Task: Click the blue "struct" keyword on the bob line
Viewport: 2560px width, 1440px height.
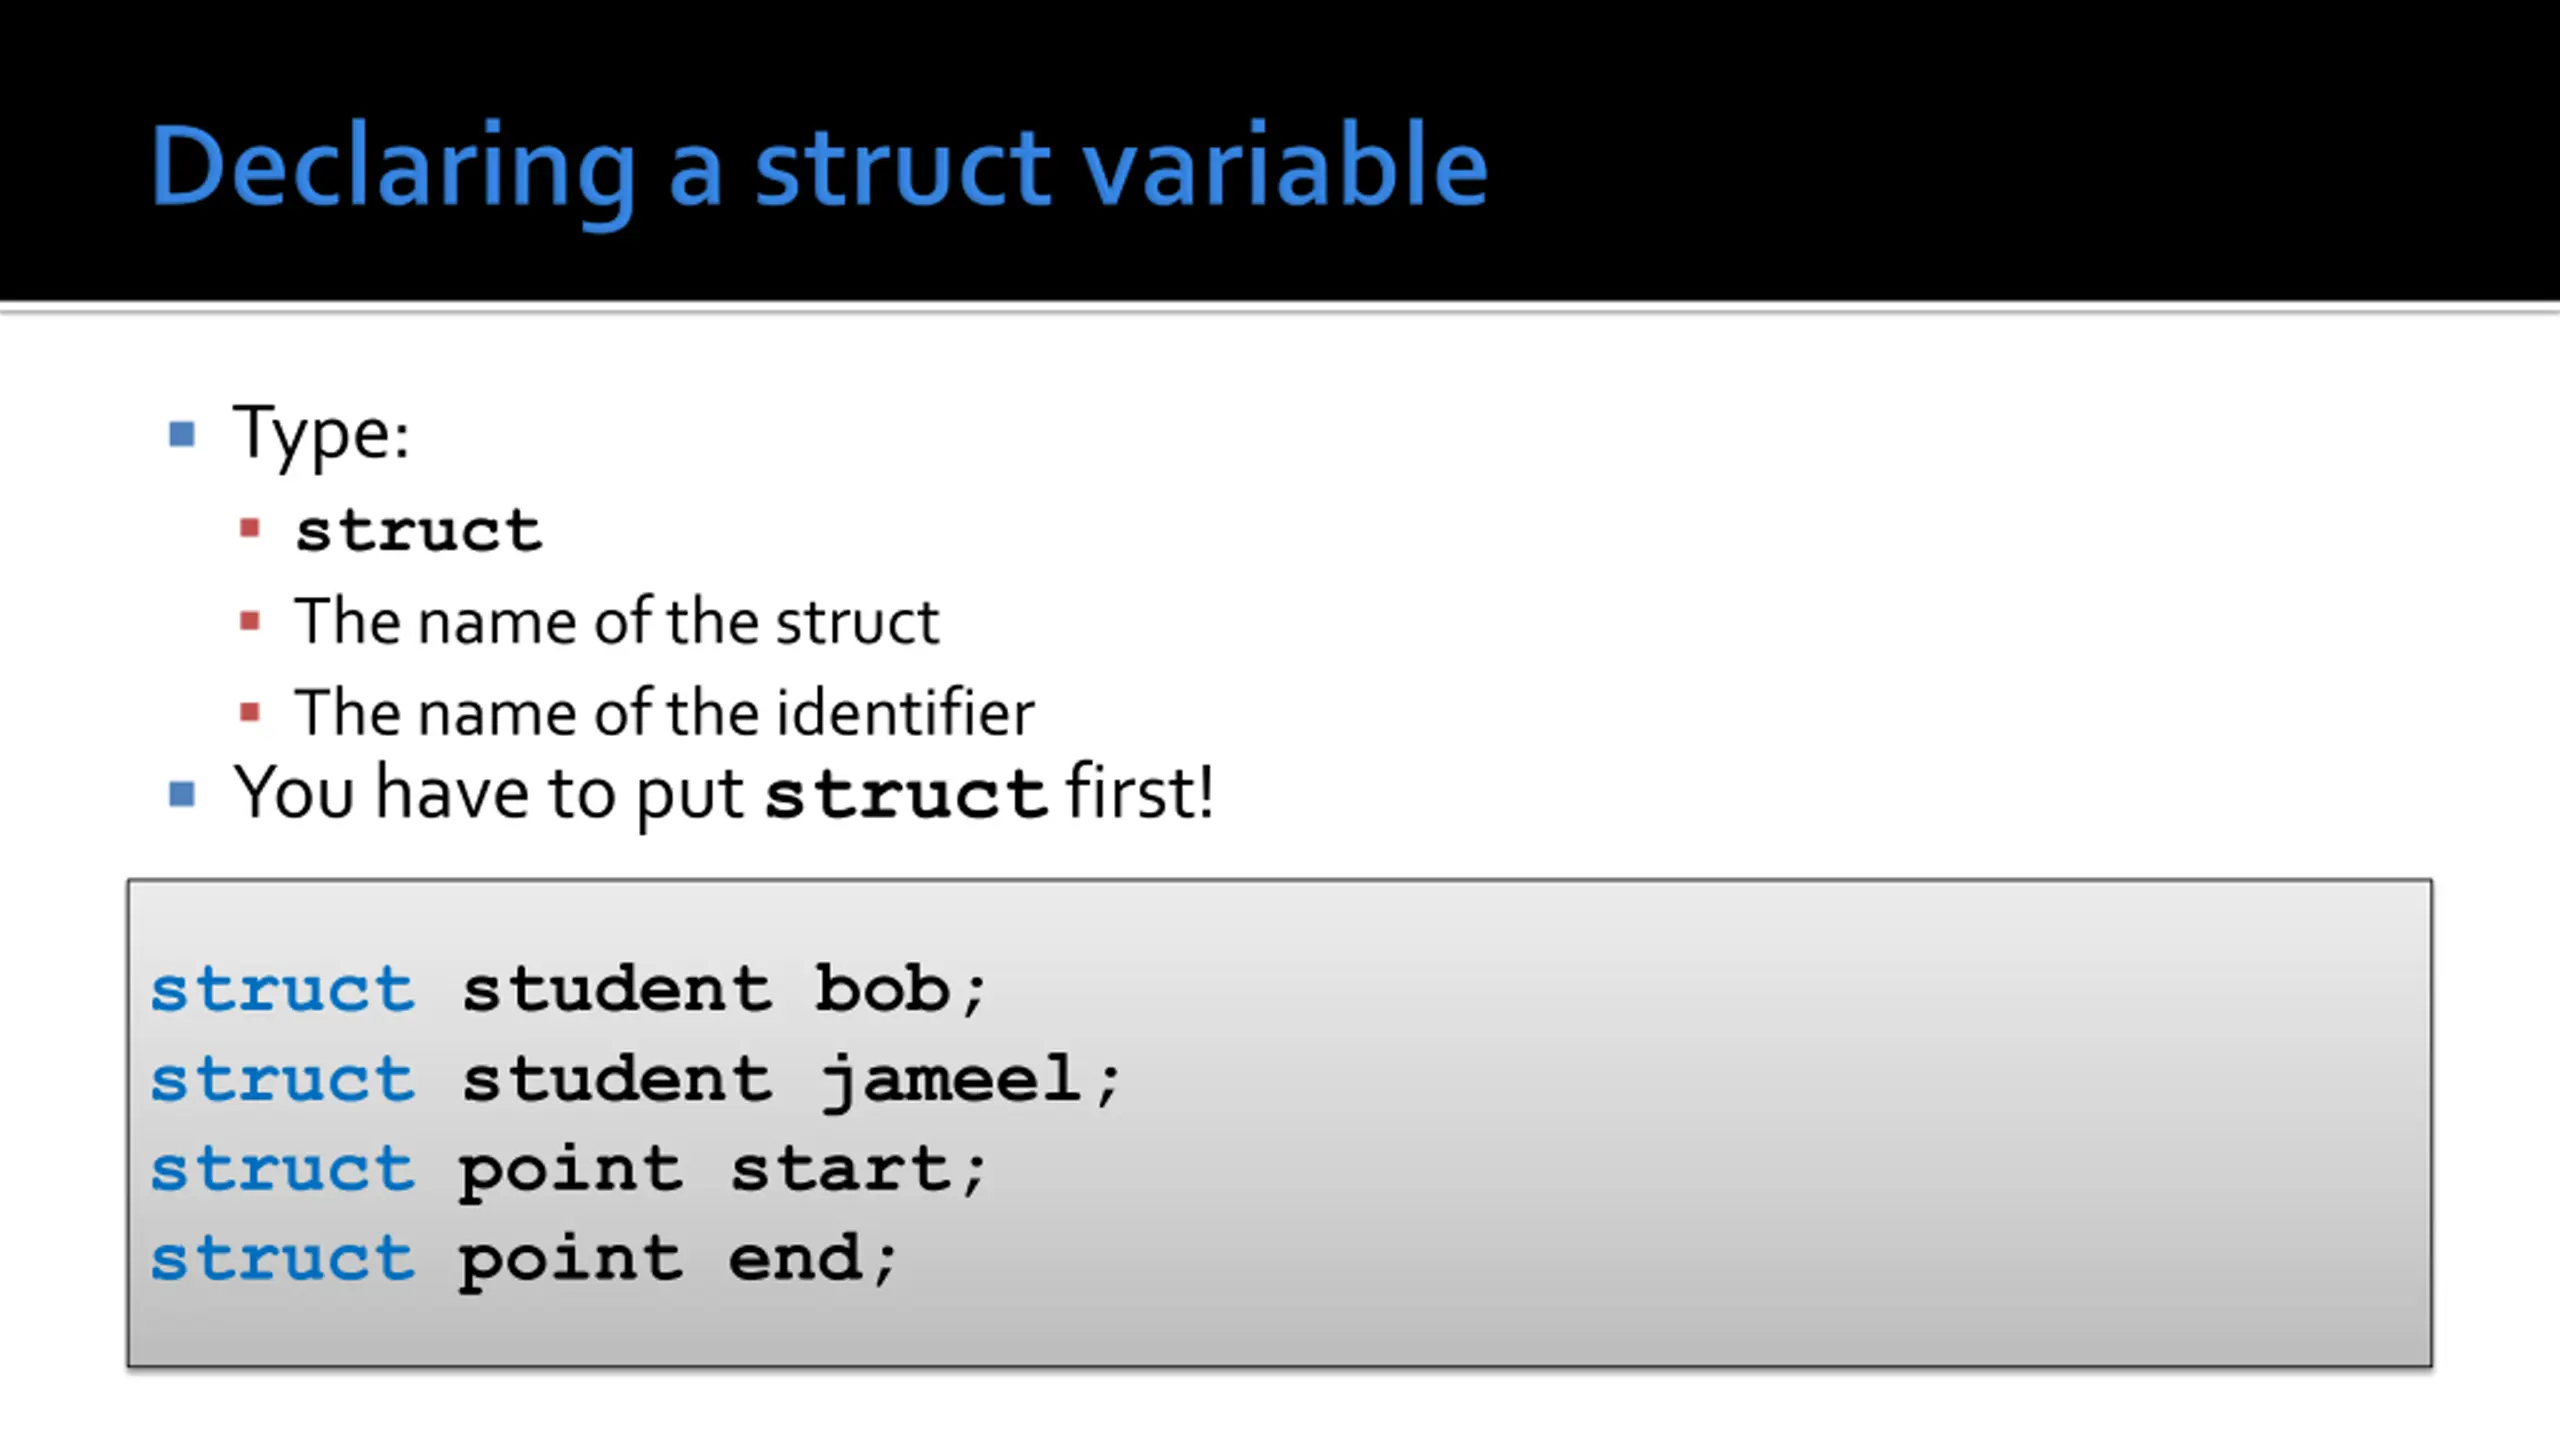Action: [x=282, y=990]
